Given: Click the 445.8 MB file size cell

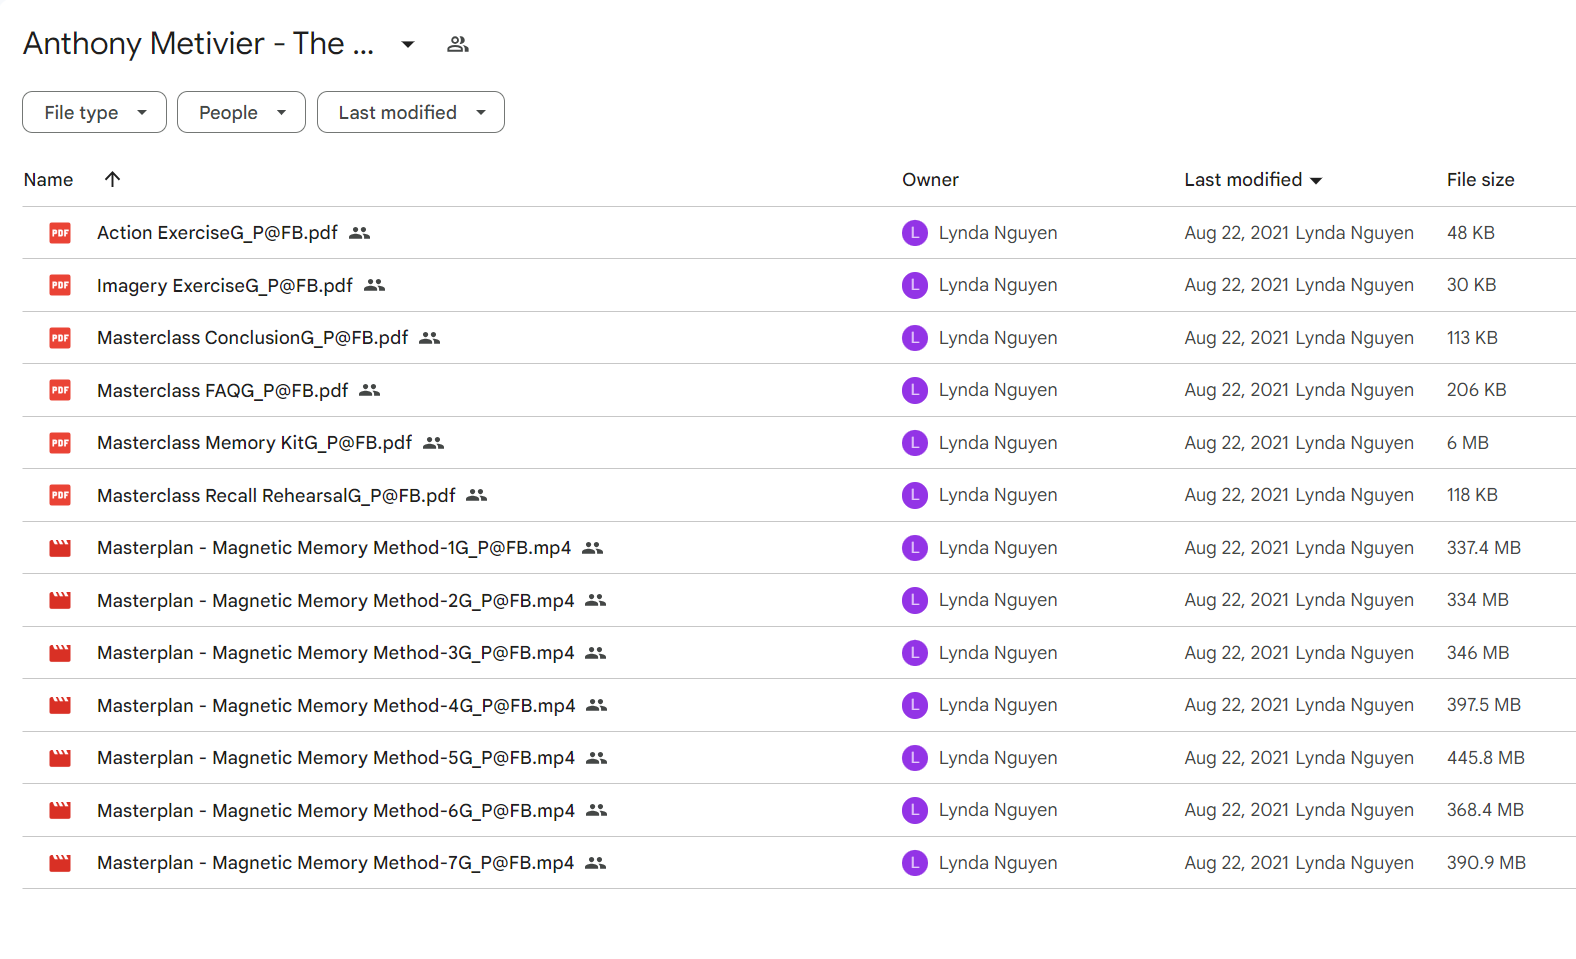Looking at the screenshot, I should (x=1486, y=758).
